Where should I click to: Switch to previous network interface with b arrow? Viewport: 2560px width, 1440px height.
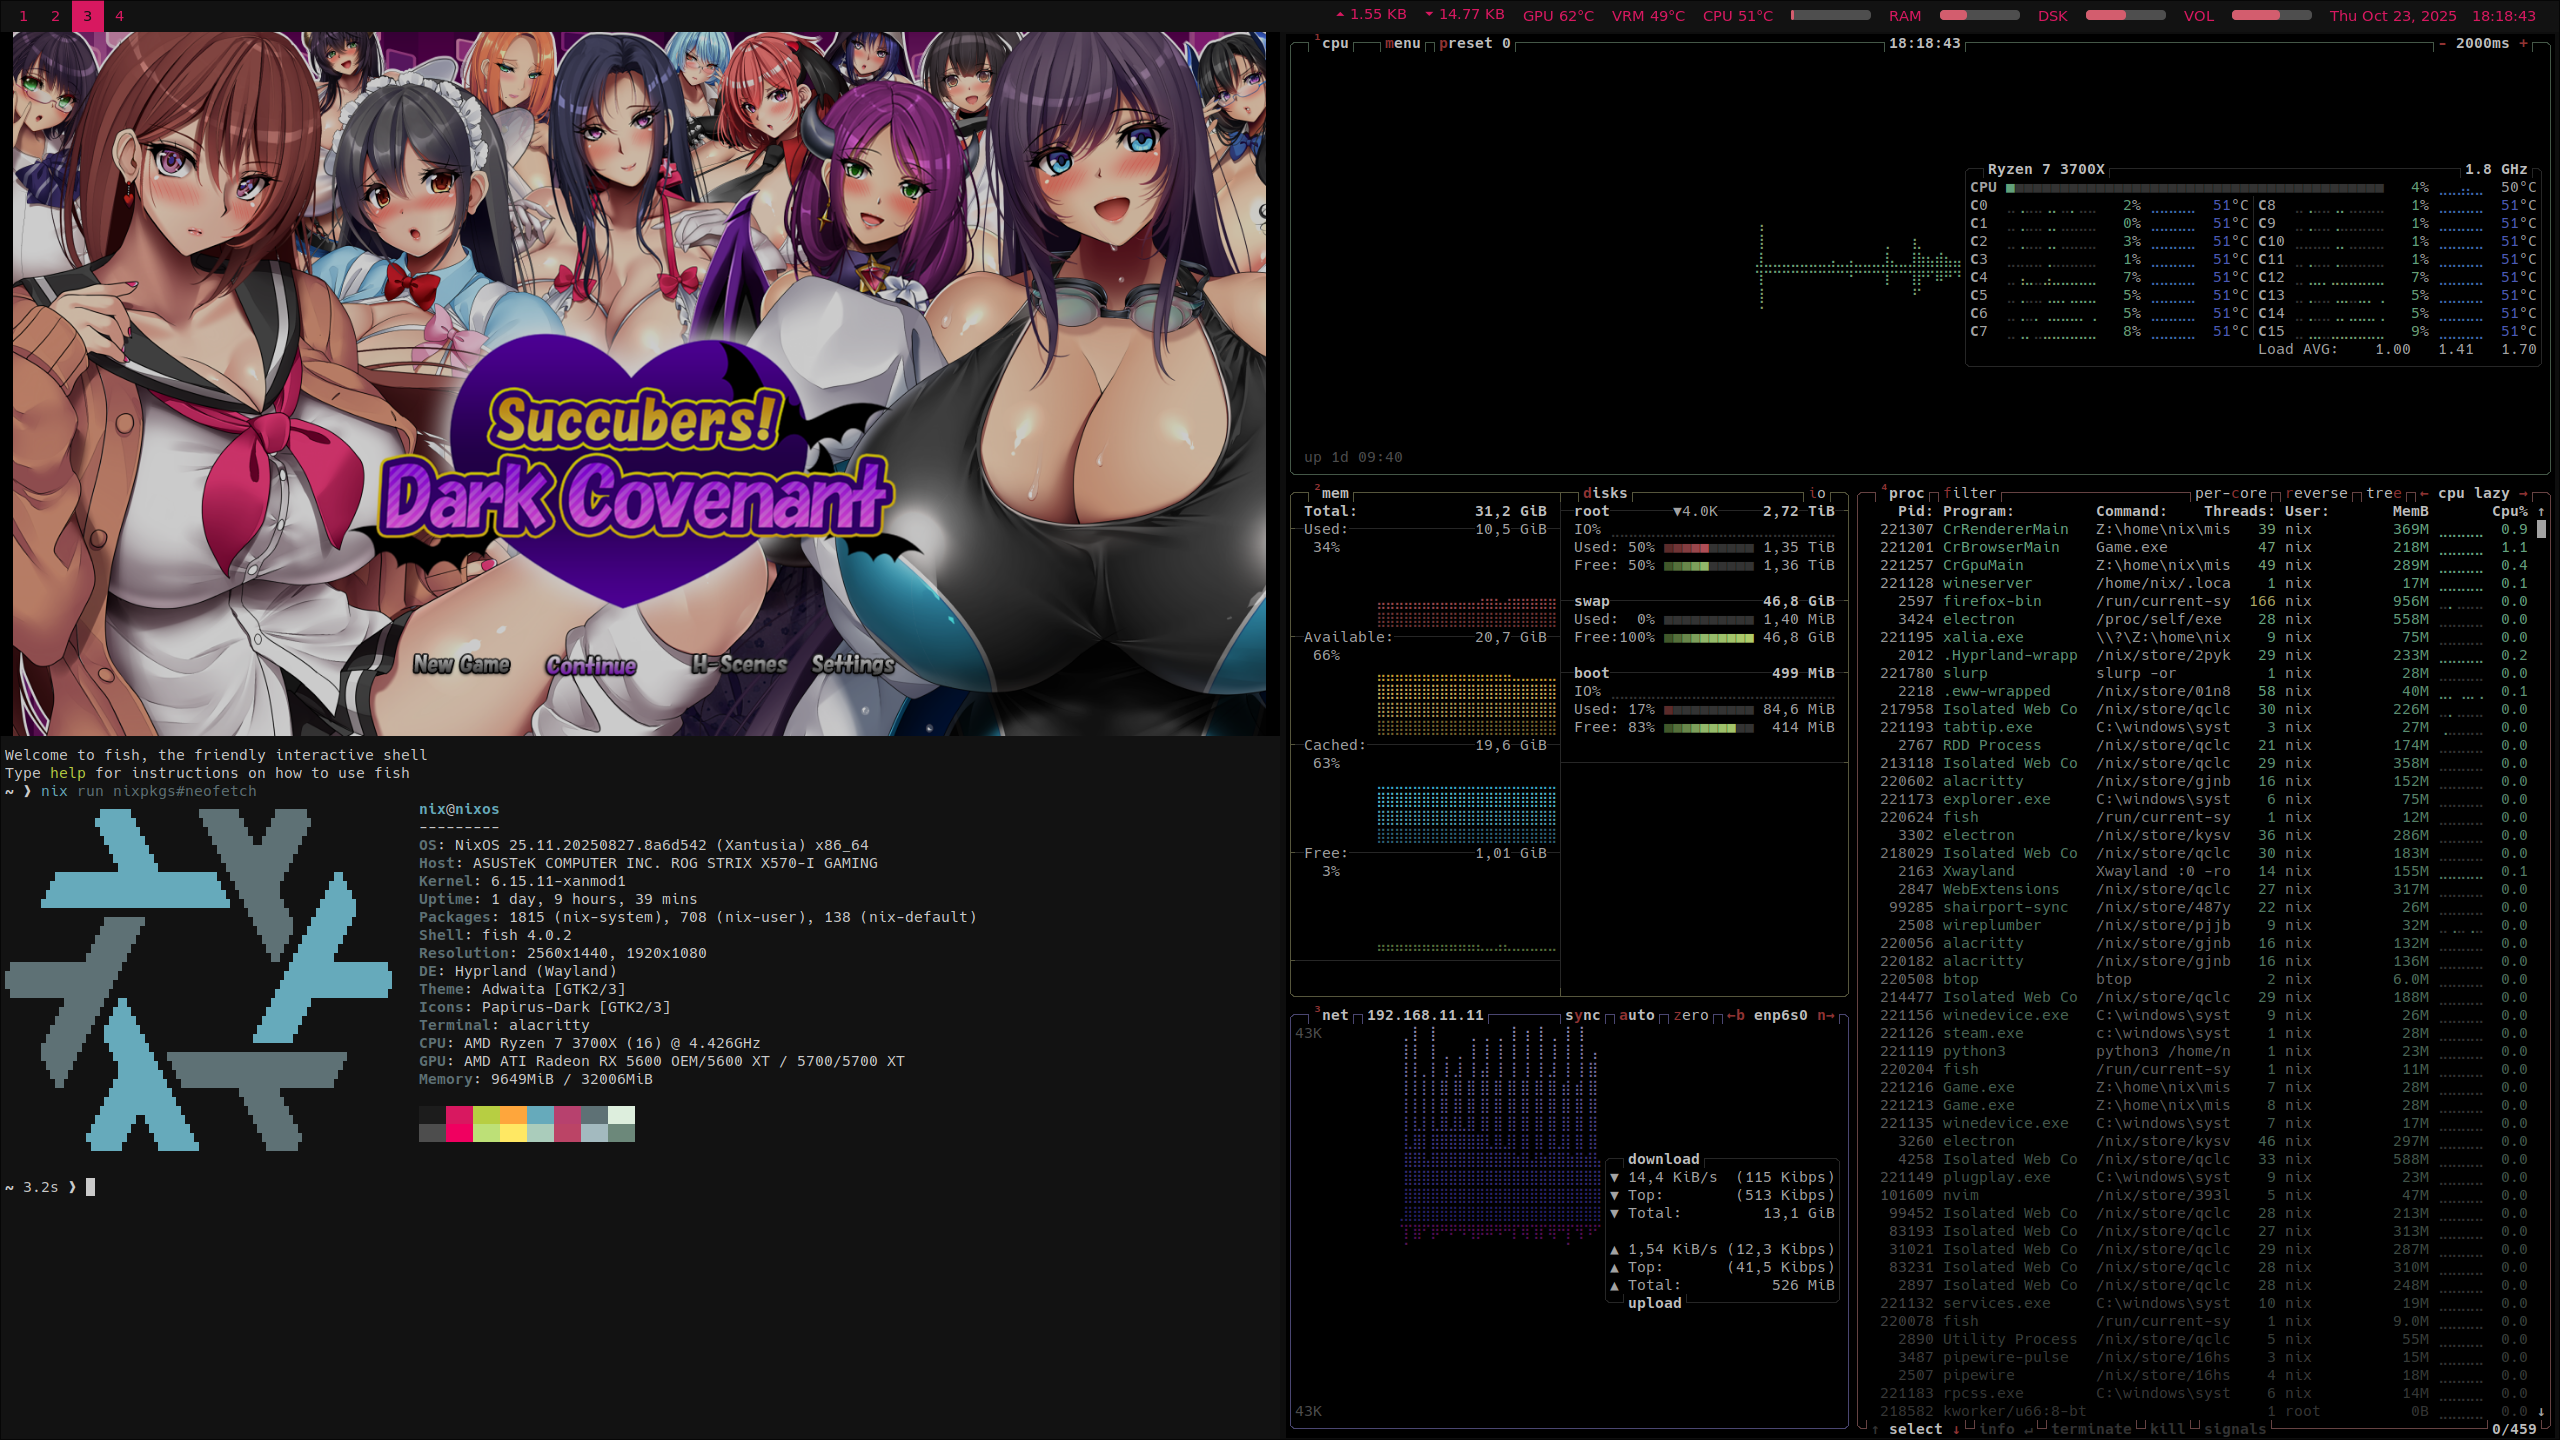1736,1015
